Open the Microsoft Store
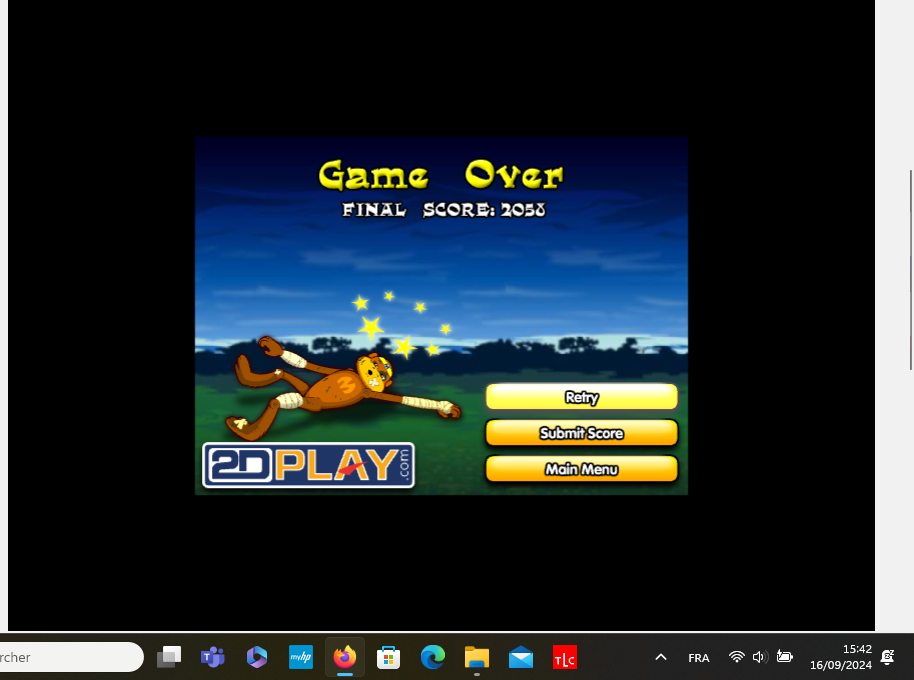Screen dimensions: 914x680 [388, 657]
